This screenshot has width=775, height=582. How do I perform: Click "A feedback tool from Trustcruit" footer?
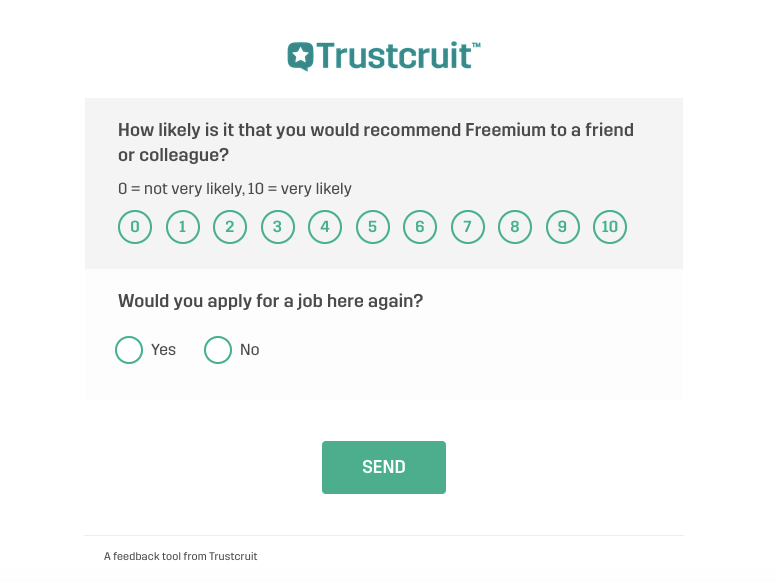click(180, 556)
